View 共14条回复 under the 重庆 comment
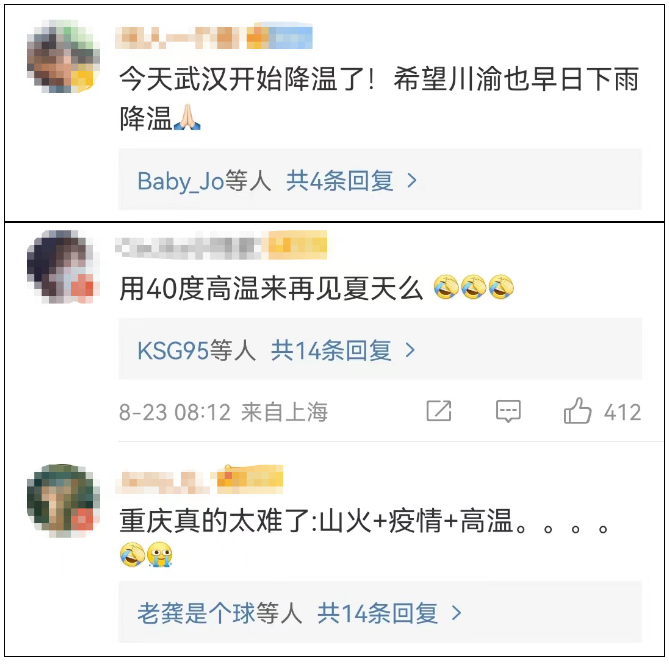Viewport: 669px width, 664px height. point(378,613)
